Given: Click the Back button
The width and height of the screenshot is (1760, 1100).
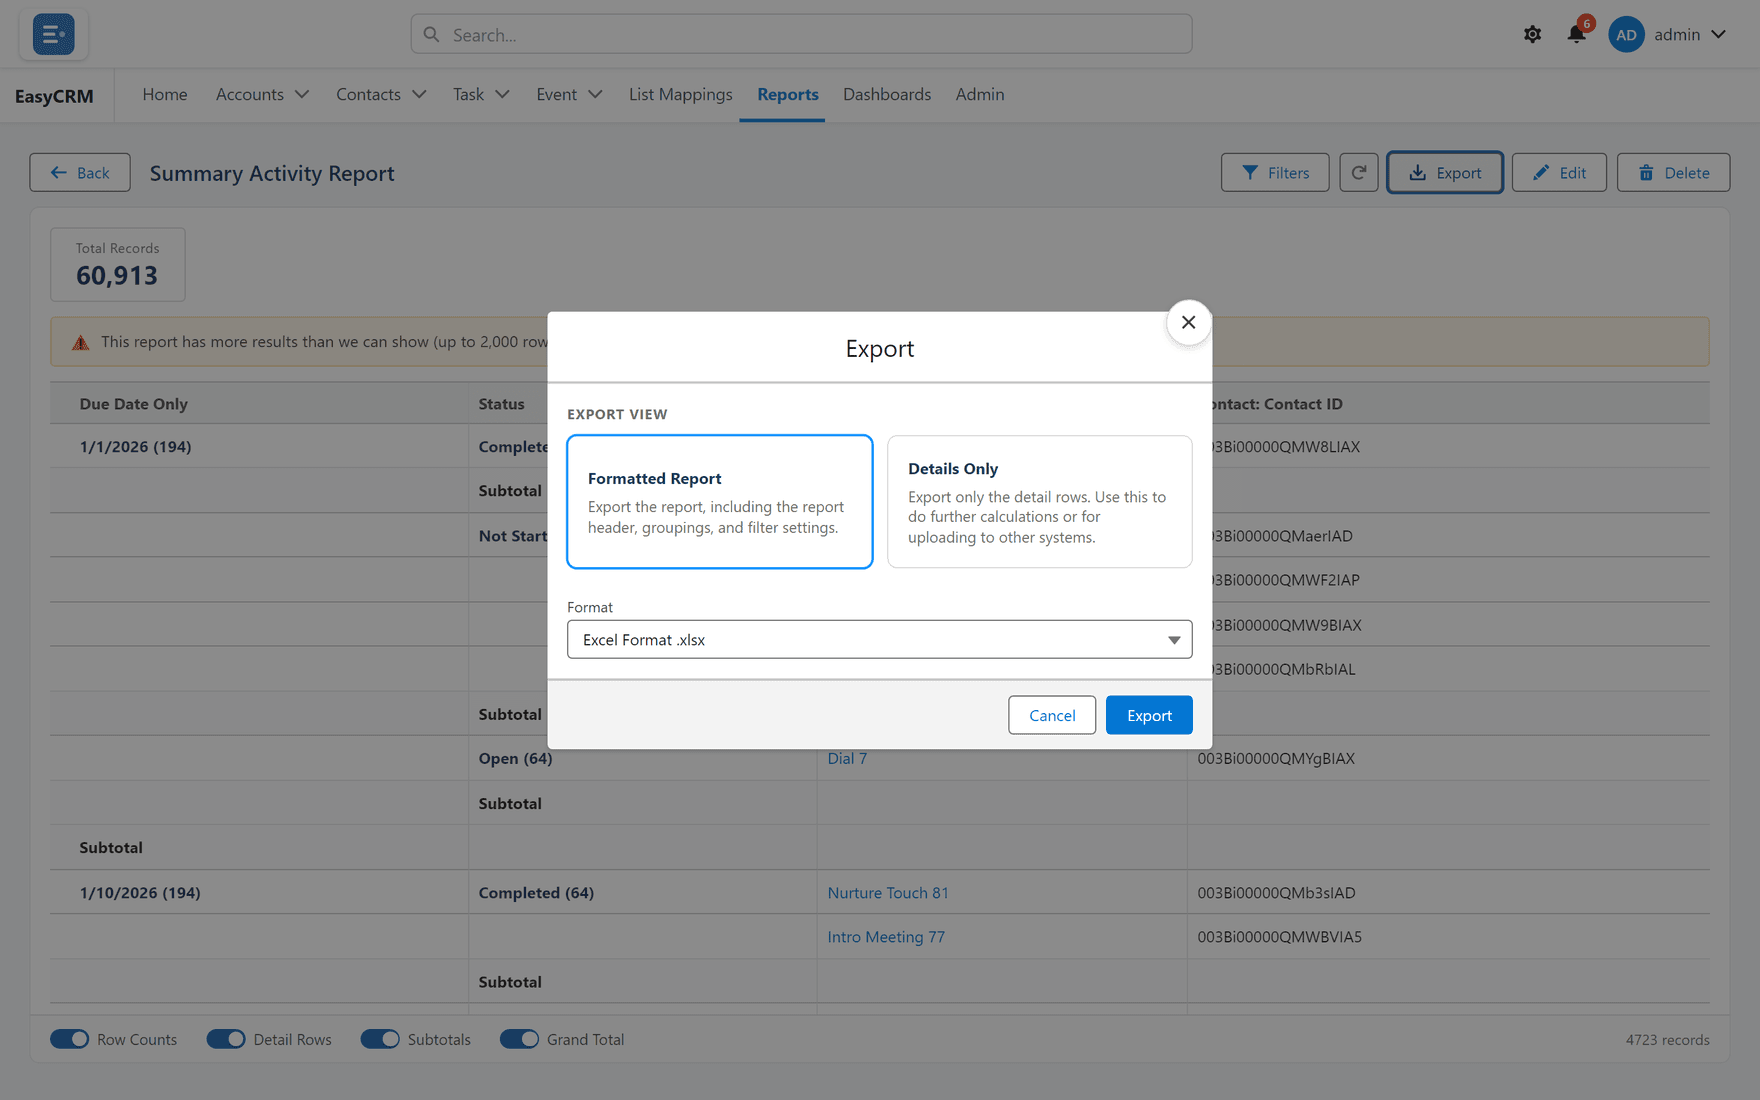Looking at the screenshot, I should (x=80, y=172).
